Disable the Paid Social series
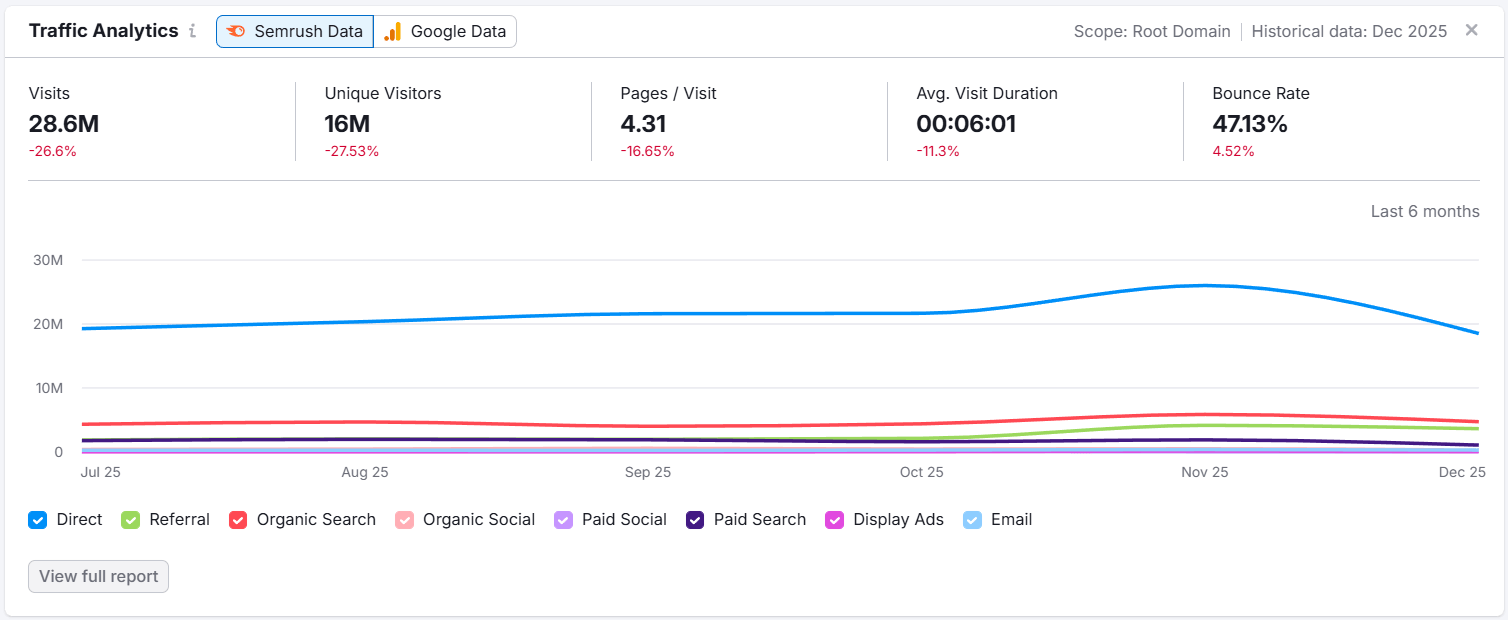Screen dimensions: 1508x620 click(x=563, y=520)
